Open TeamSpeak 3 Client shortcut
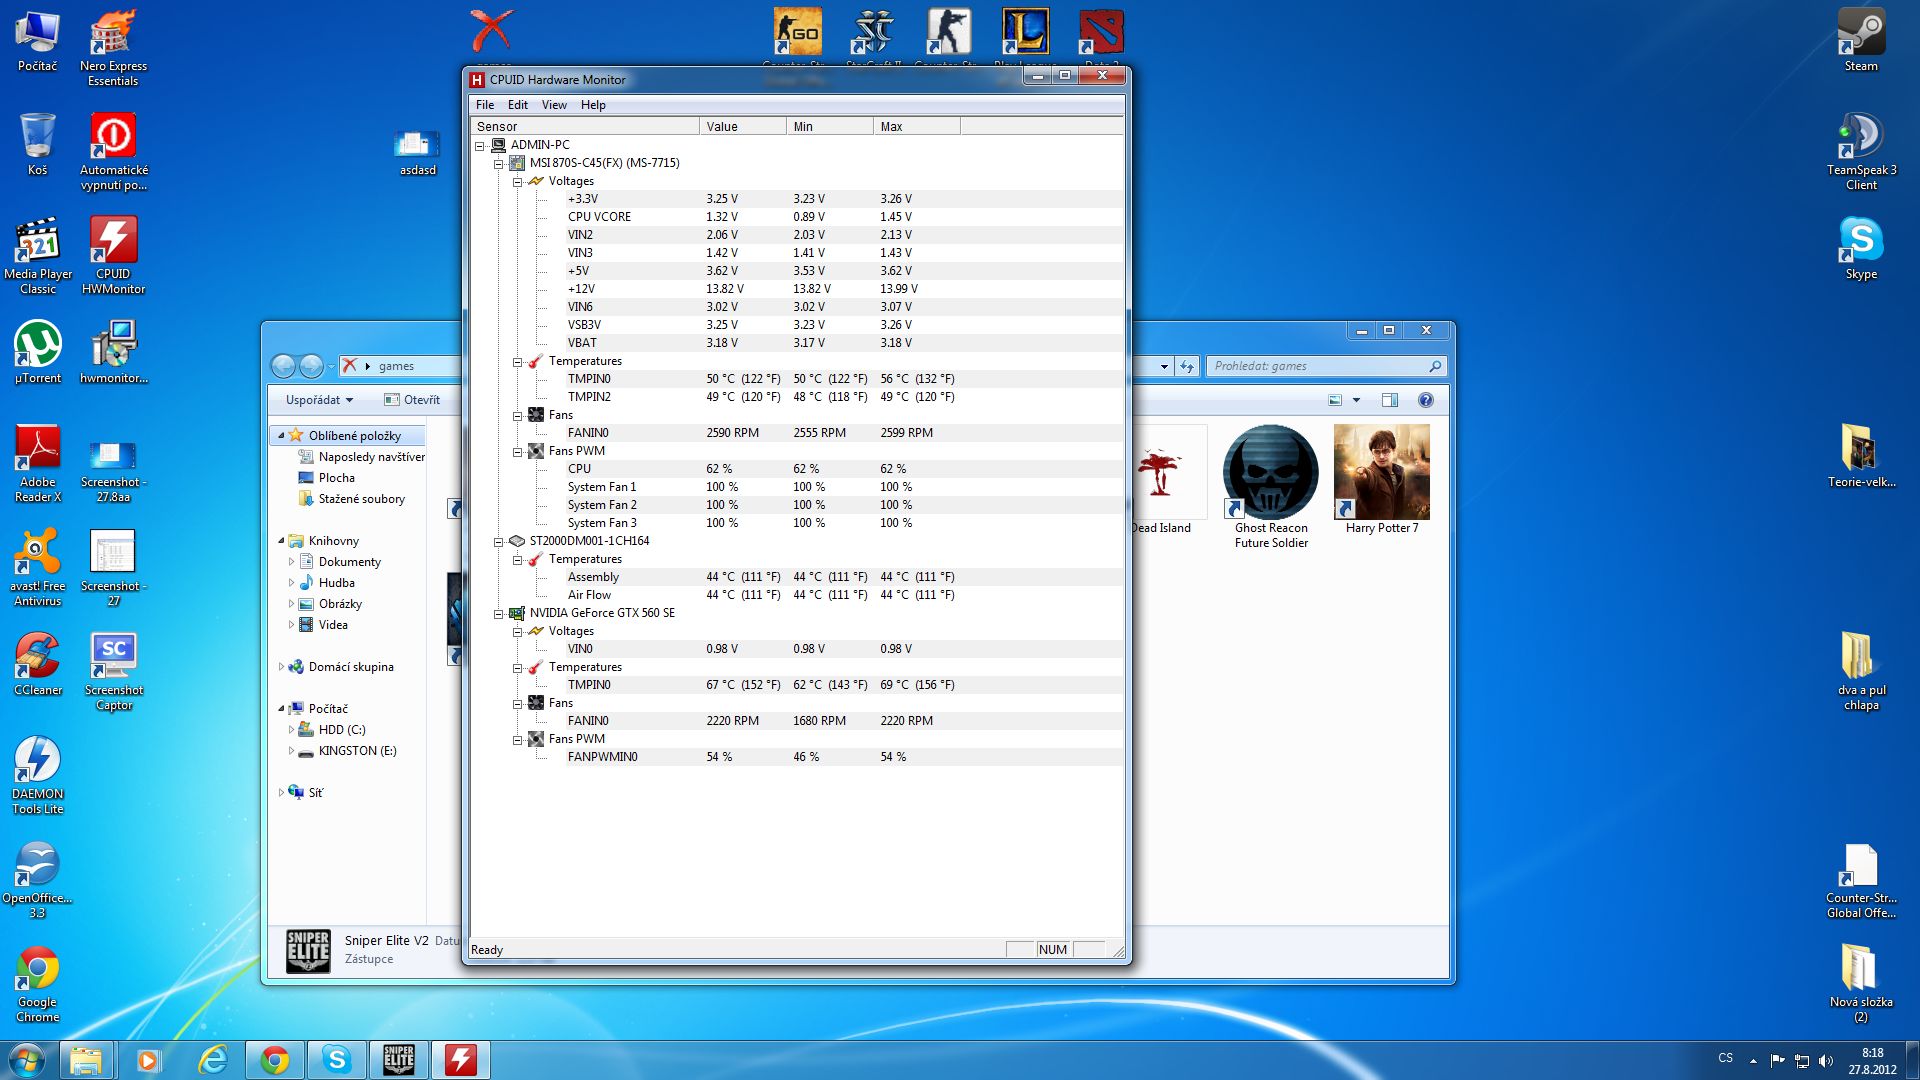This screenshot has width=1920, height=1080. 1861,152
